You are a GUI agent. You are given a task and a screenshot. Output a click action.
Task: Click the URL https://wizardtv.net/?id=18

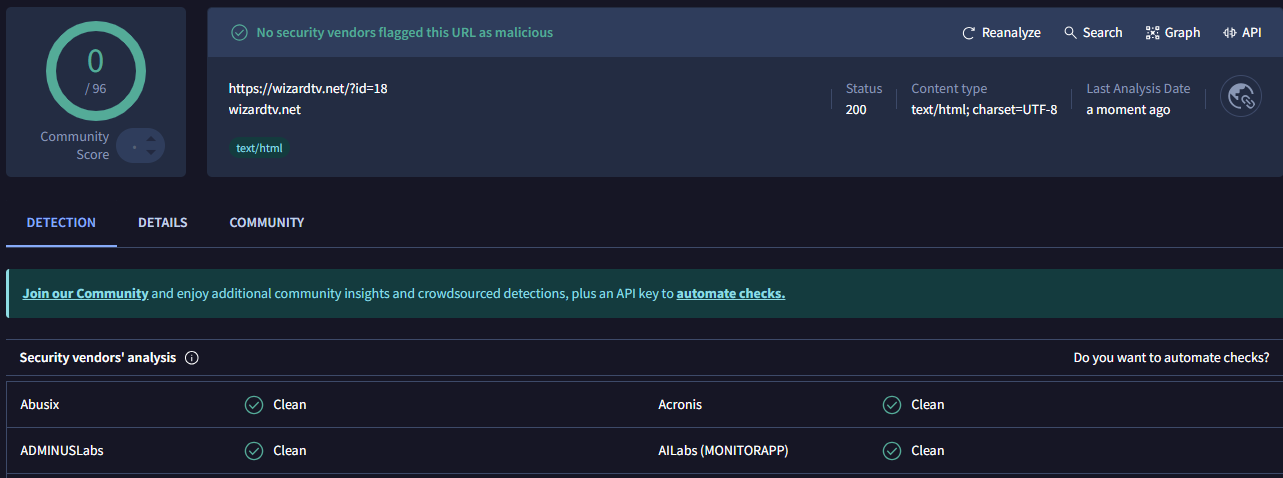click(x=308, y=88)
